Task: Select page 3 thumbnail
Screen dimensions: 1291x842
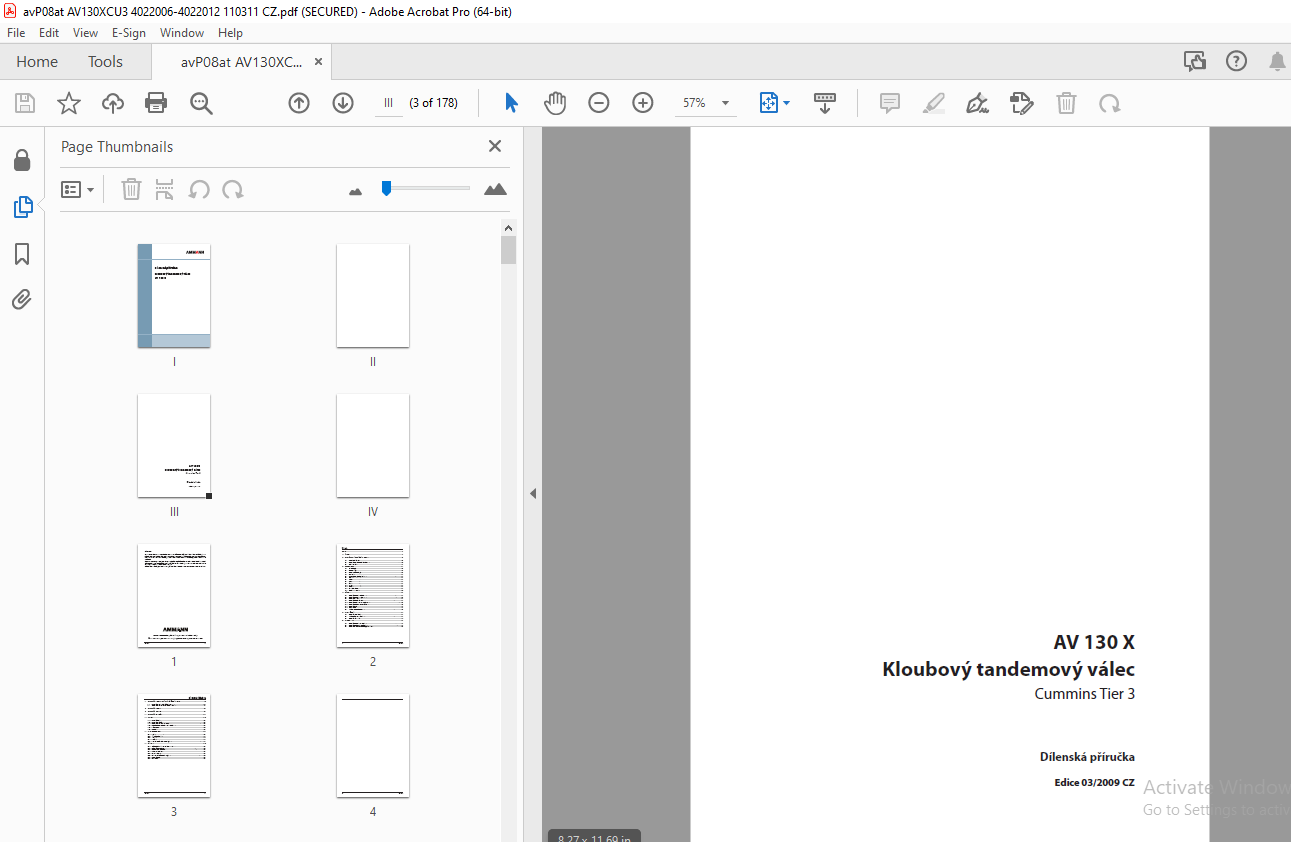Action: point(174,746)
